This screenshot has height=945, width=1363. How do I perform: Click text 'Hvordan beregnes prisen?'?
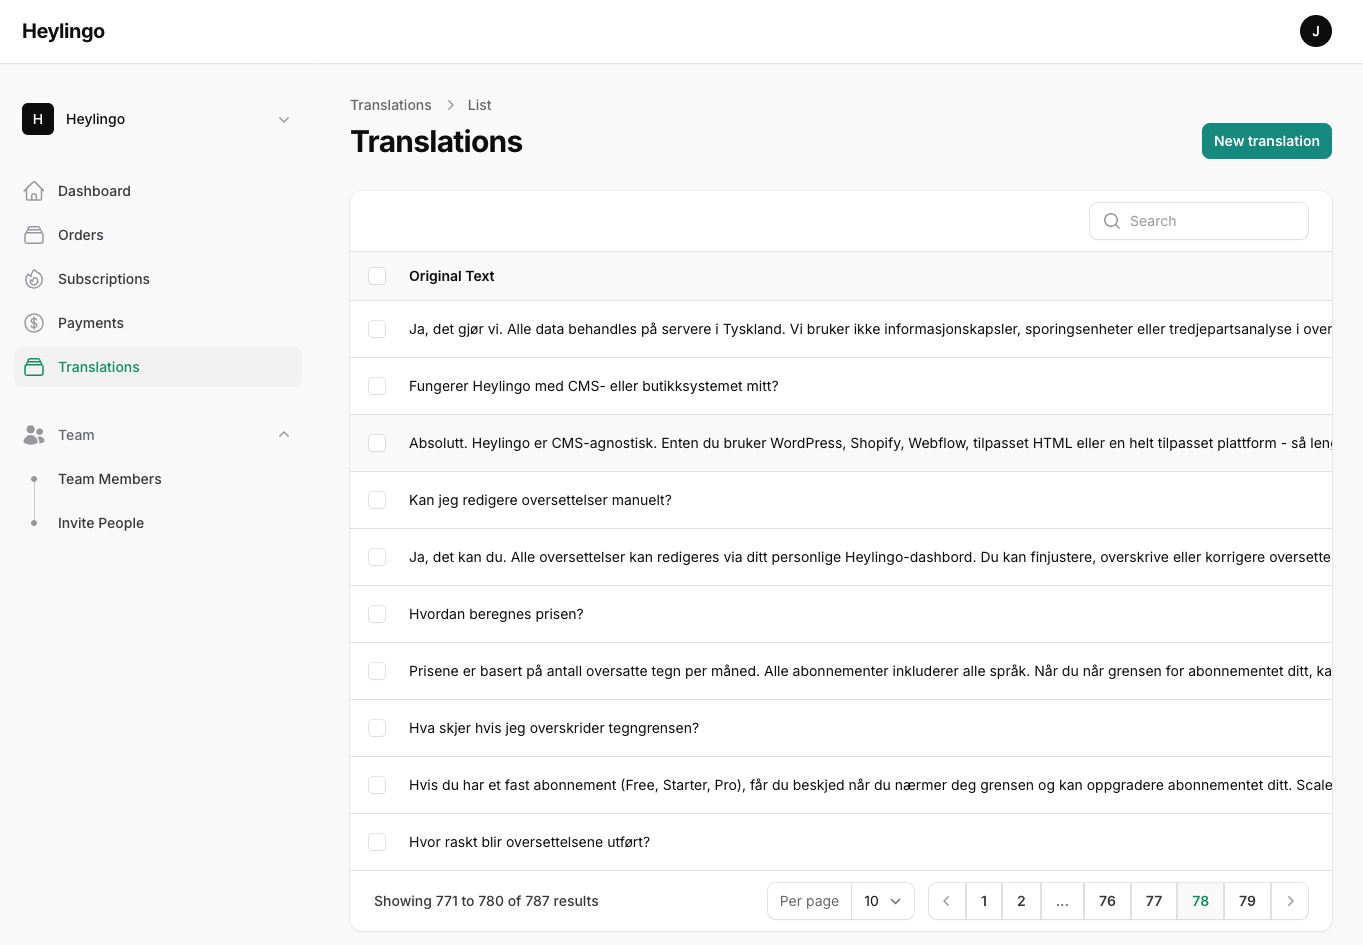[x=496, y=614]
